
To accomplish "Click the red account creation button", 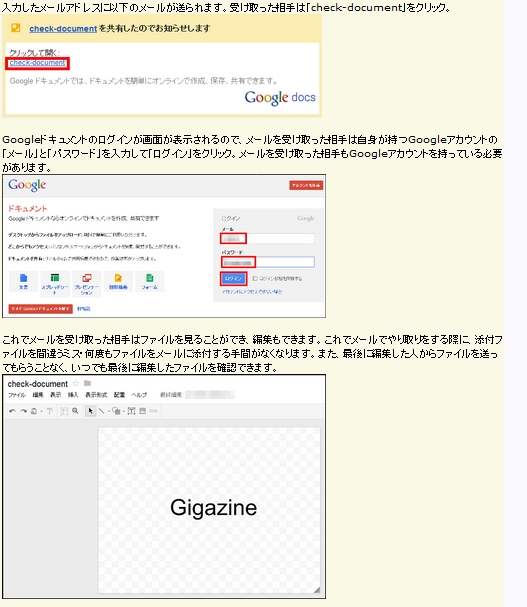I will coord(306,185).
